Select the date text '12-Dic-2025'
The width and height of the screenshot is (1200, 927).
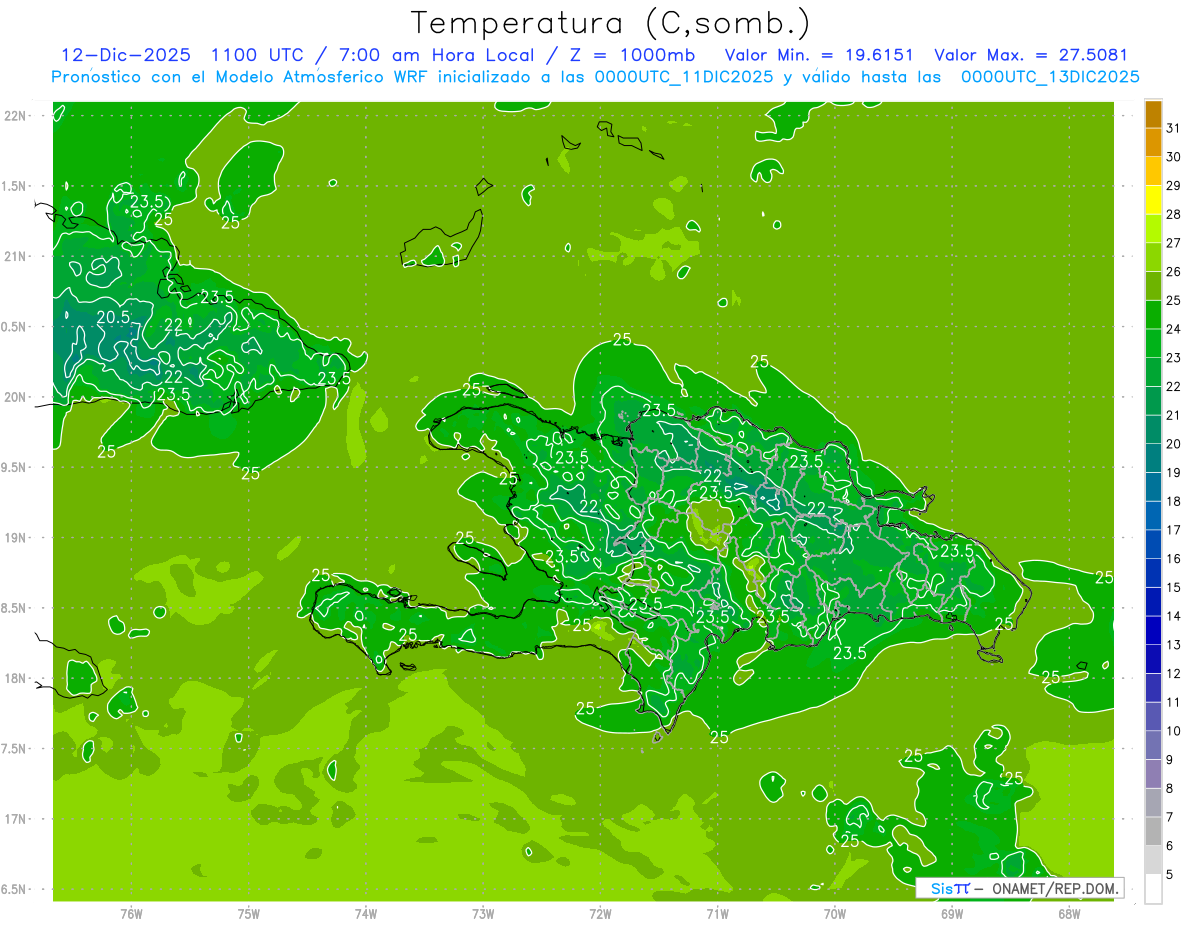126,55
